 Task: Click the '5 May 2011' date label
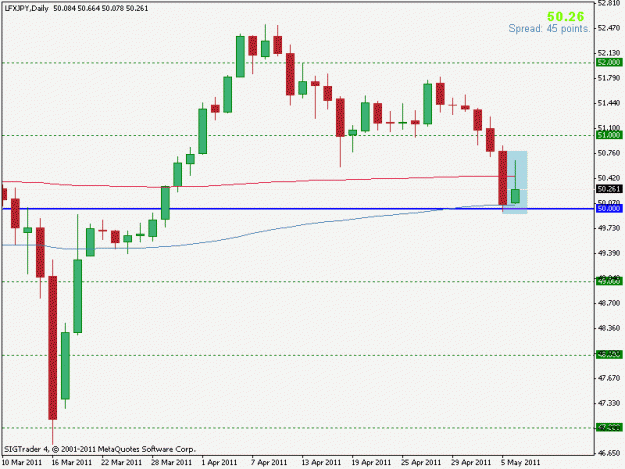tap(521, 462)
